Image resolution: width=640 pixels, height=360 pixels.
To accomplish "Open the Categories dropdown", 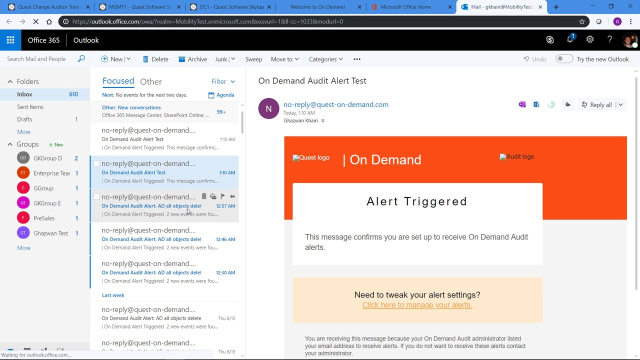I will (326, 59).
